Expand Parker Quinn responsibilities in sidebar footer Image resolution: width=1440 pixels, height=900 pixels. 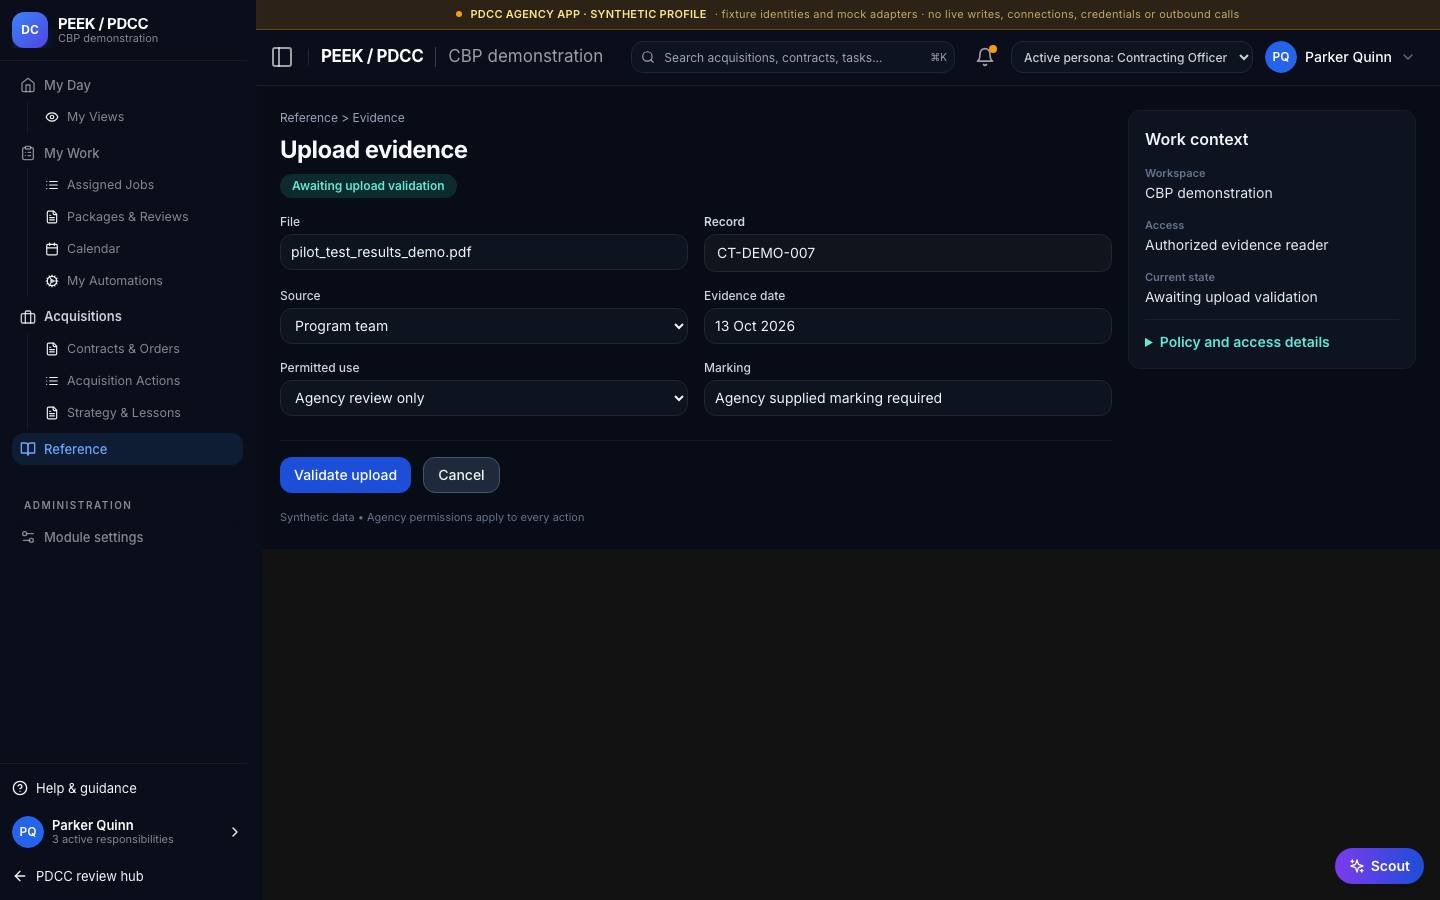235,832
